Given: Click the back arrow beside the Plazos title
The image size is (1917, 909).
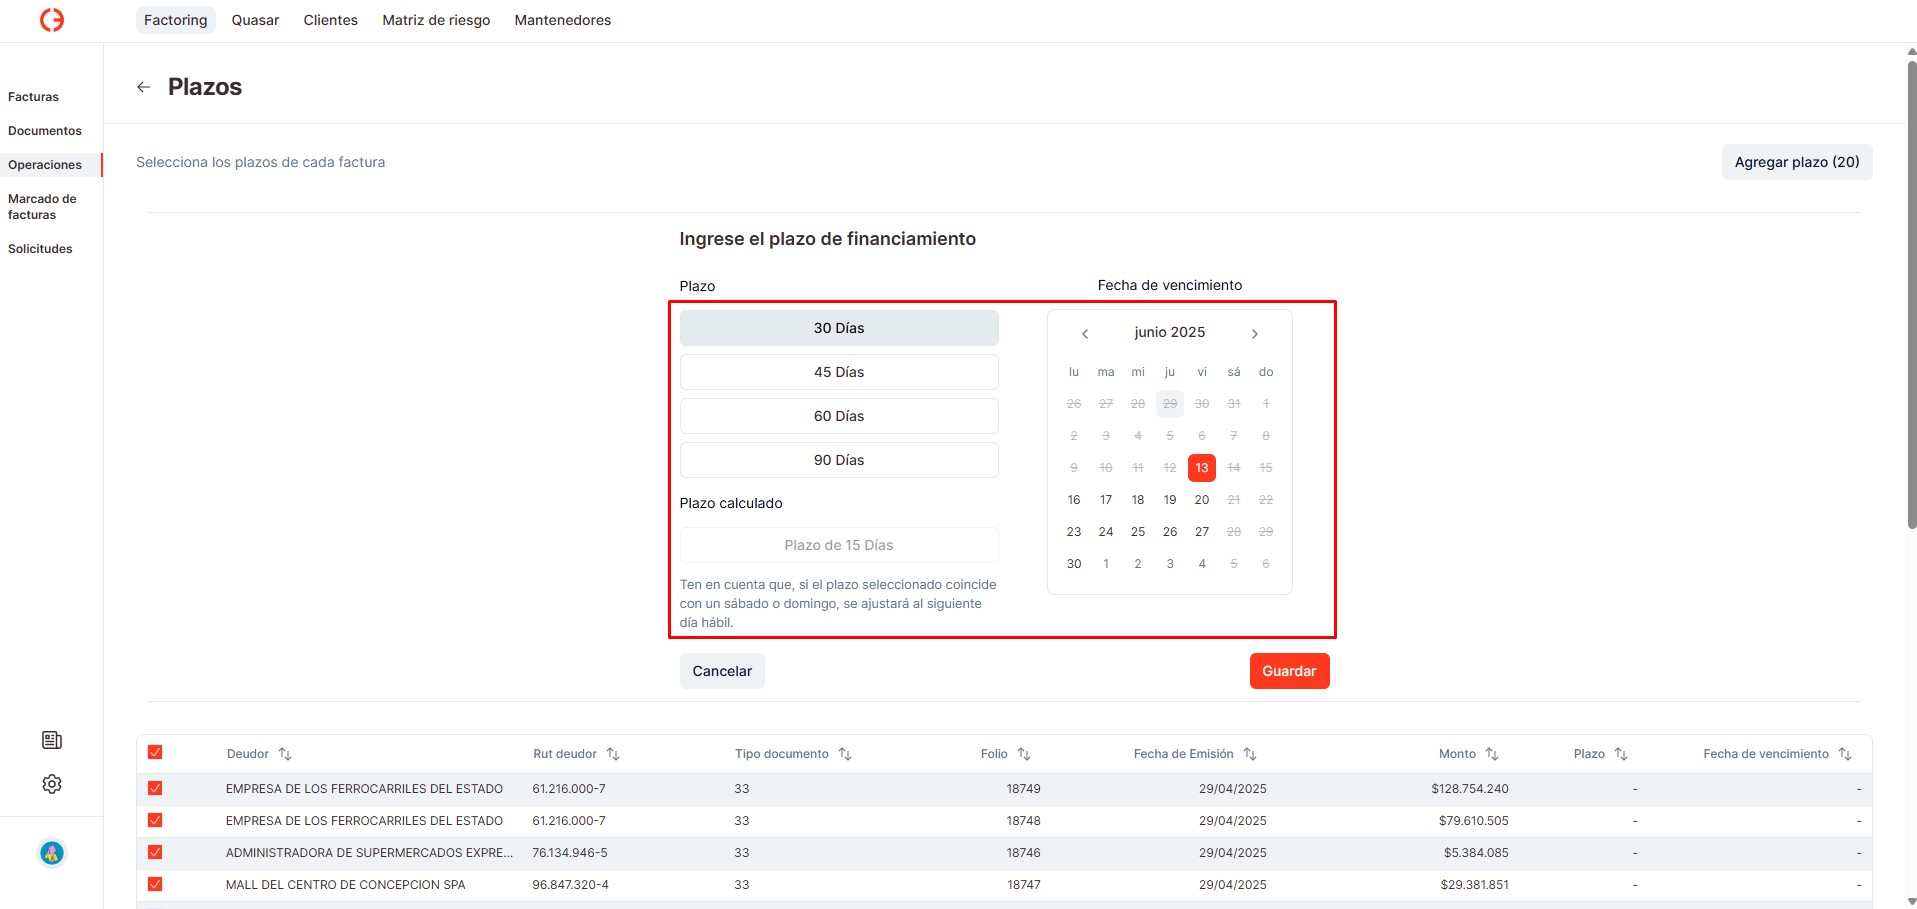Looking at the screenshot, I should tap(143, 87).
